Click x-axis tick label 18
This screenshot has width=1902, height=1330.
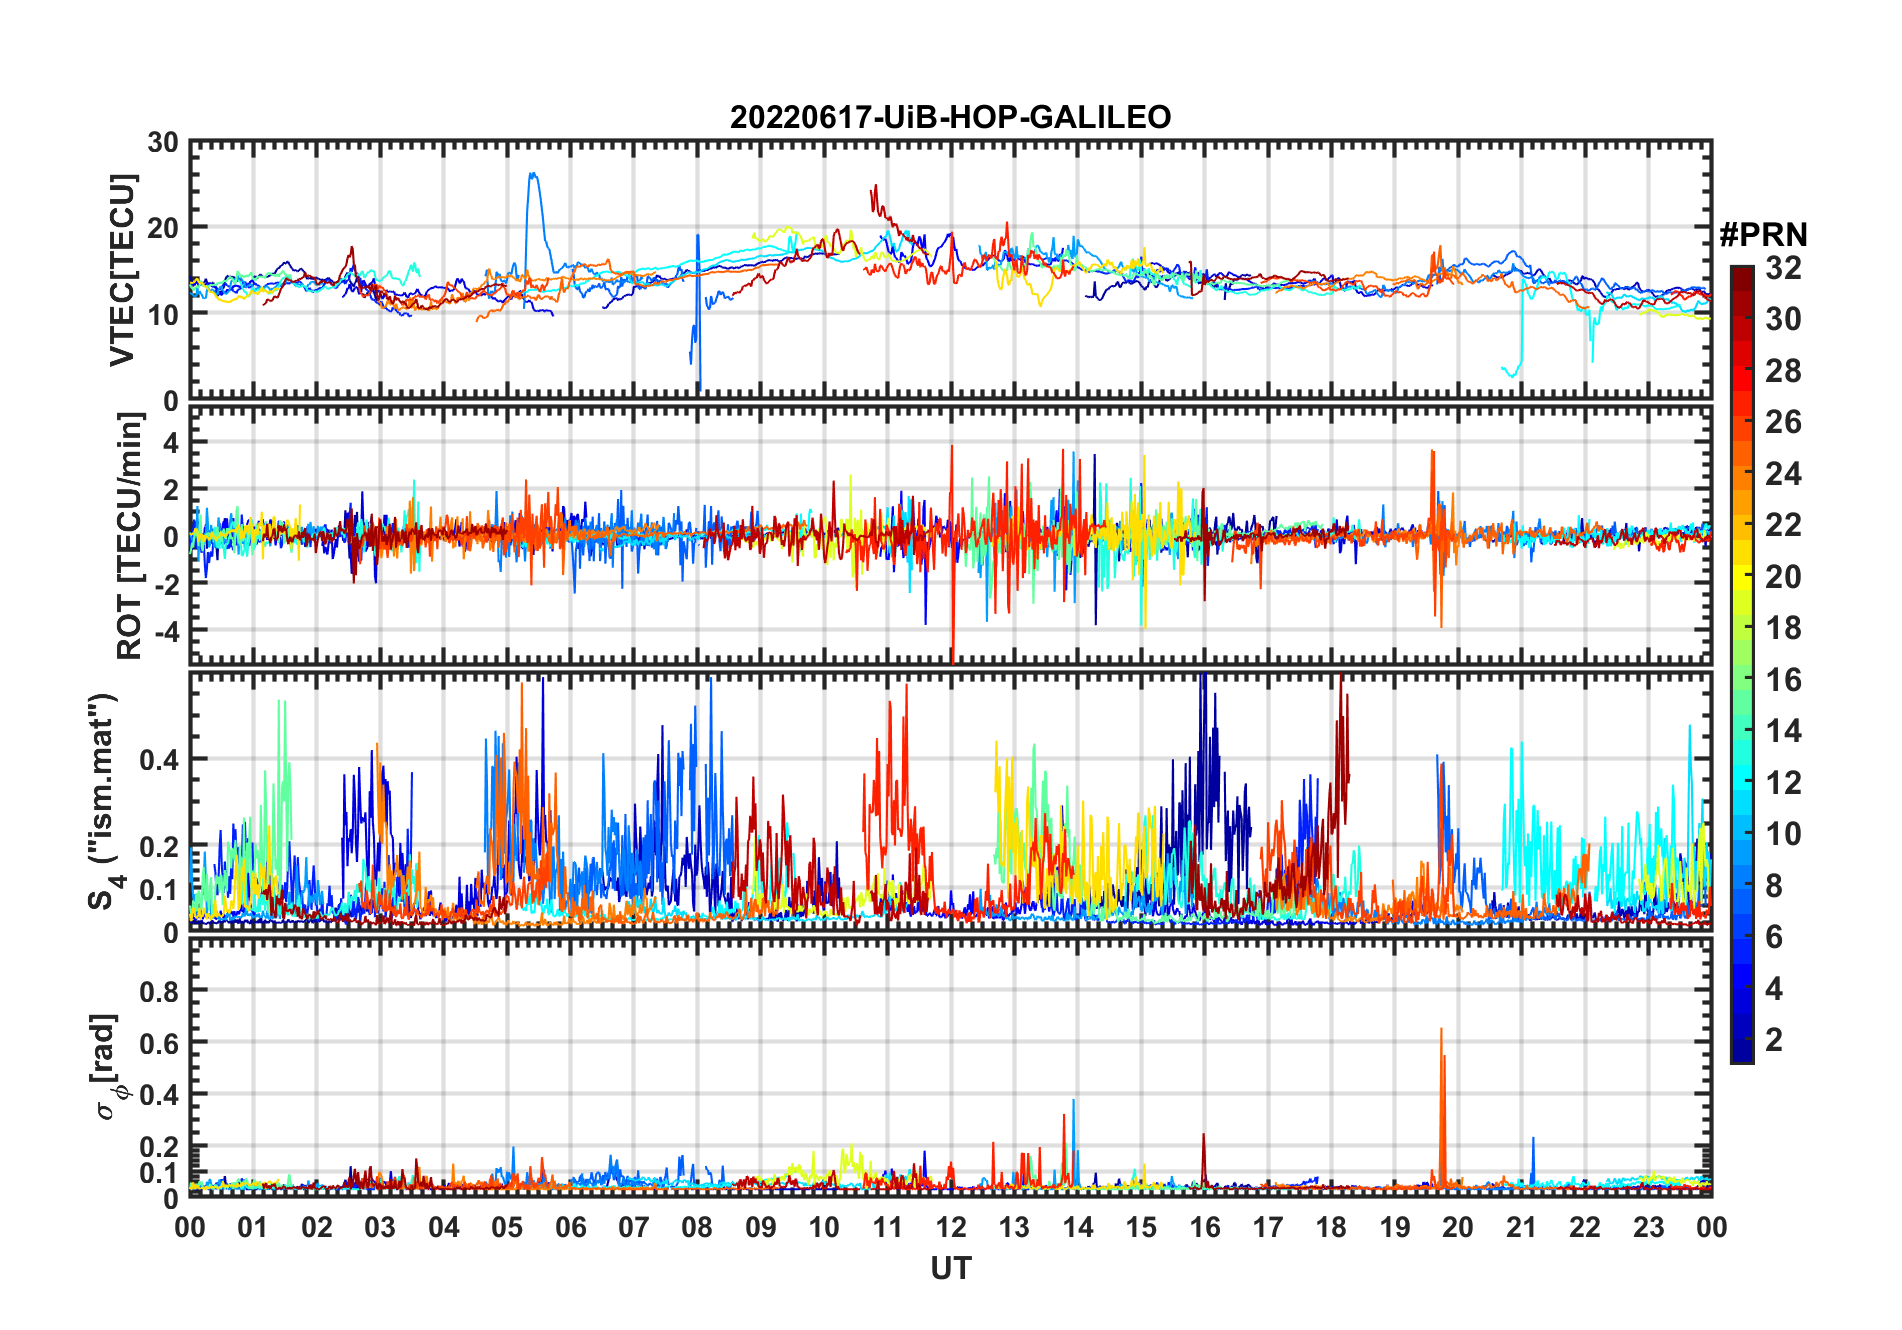tap(1331, 1227)
